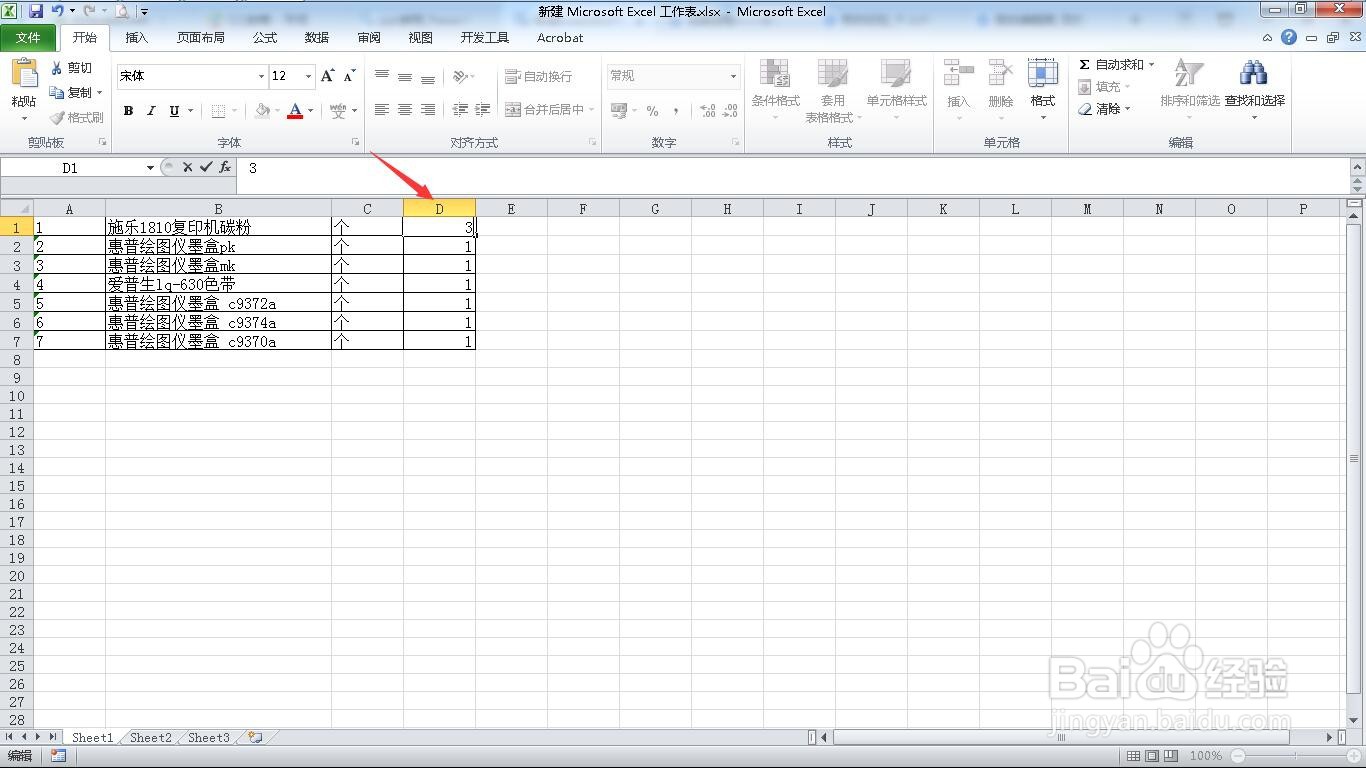The width and height of the screenshot is (1366, 768).
Task: Switch to Page Layout view in status bar
Action: point(1152,756)
